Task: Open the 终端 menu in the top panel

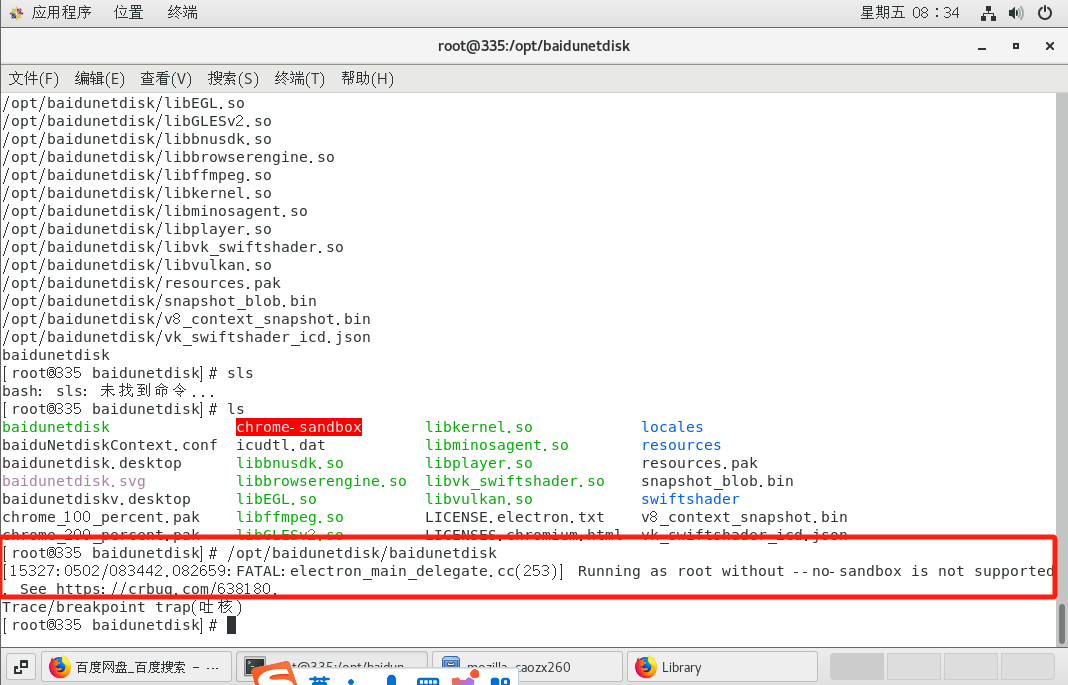Action: [183, 12]
